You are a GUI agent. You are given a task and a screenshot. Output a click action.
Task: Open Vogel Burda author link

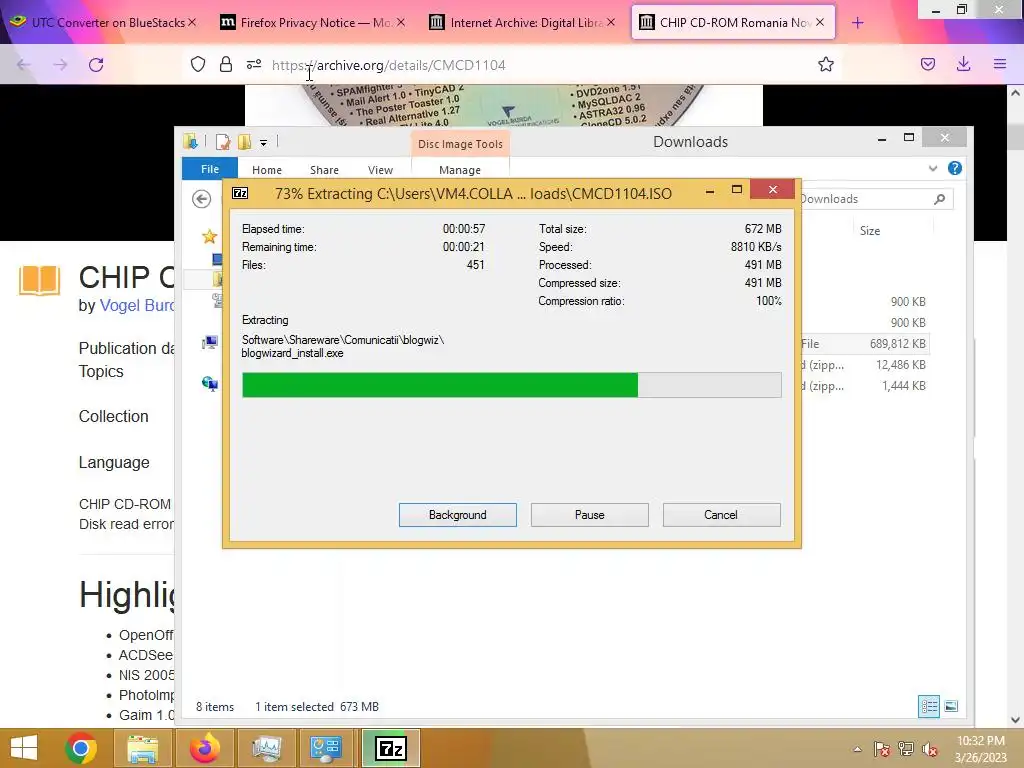pos(136,305)
